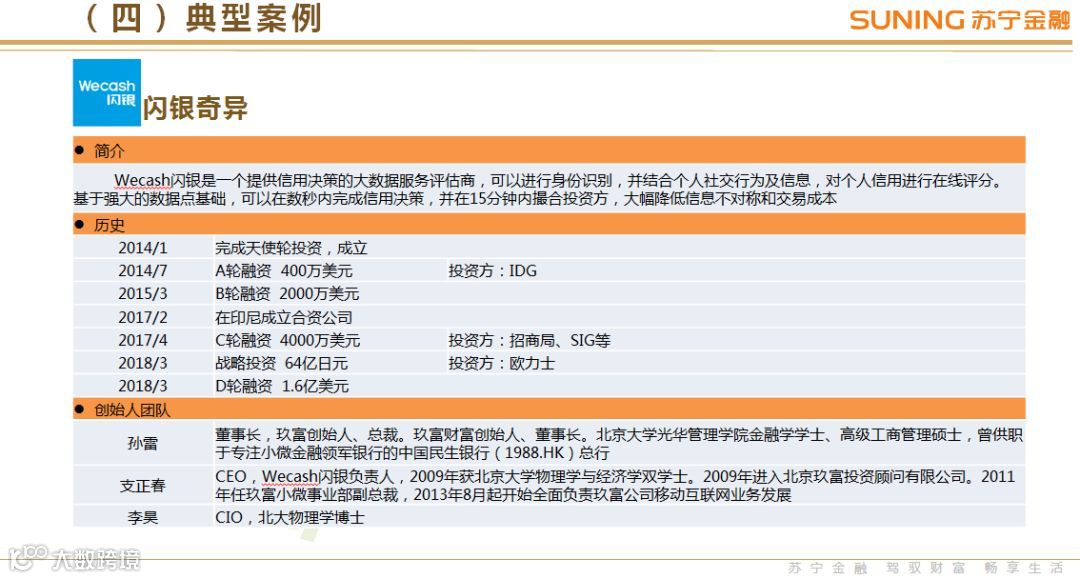Click 孙雷's biography starting 董事长，玖富创始人
The image size is (1080, 579).
(x=619, y=443)
